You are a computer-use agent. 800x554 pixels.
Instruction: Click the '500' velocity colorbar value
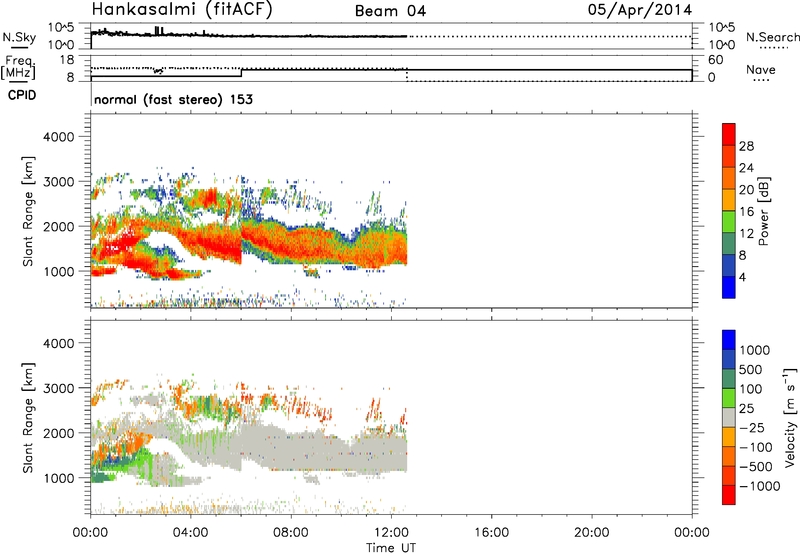[x=752, y=369]
